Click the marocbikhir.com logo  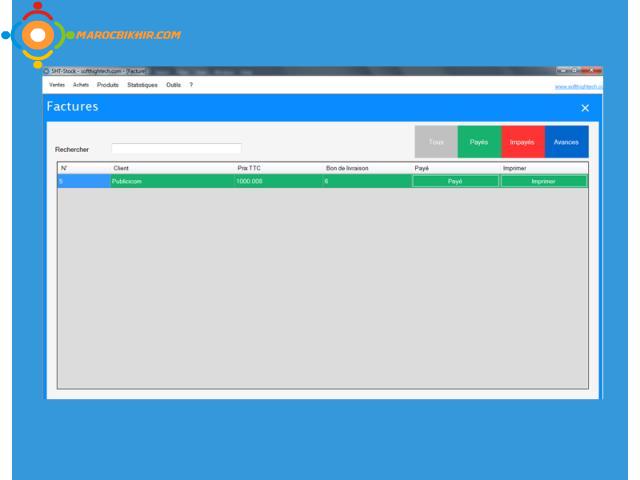[91, 35]
